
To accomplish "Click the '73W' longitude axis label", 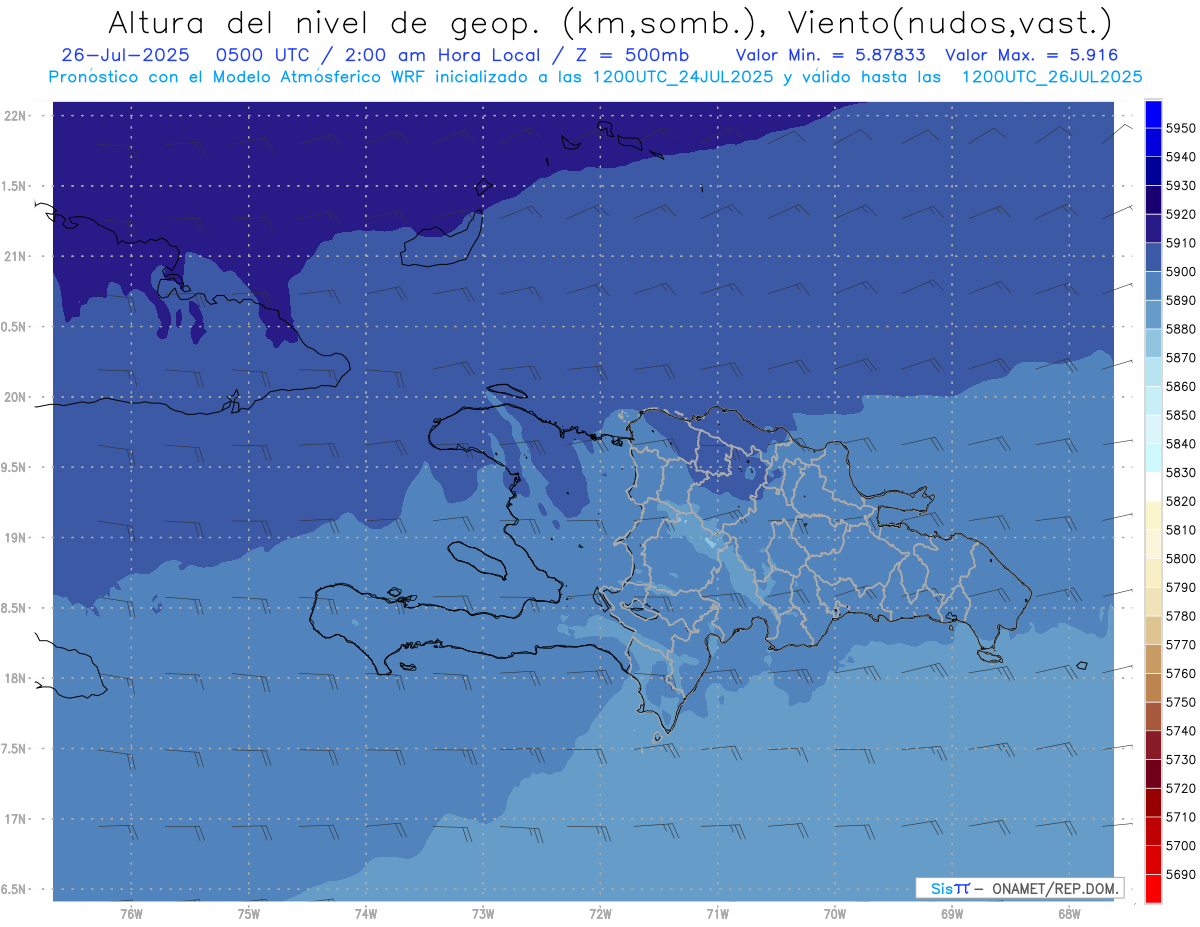I will pos(483,914).
